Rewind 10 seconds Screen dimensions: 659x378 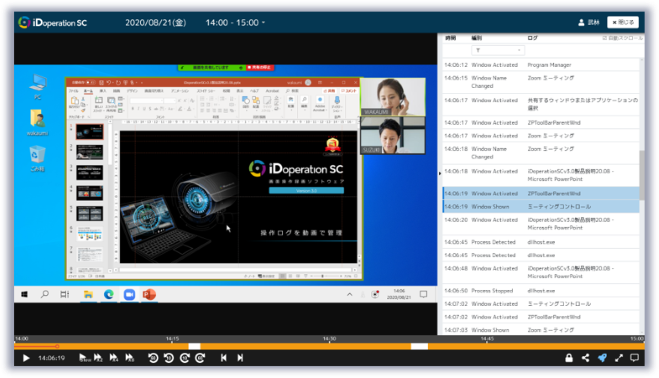tap(169, 358)
